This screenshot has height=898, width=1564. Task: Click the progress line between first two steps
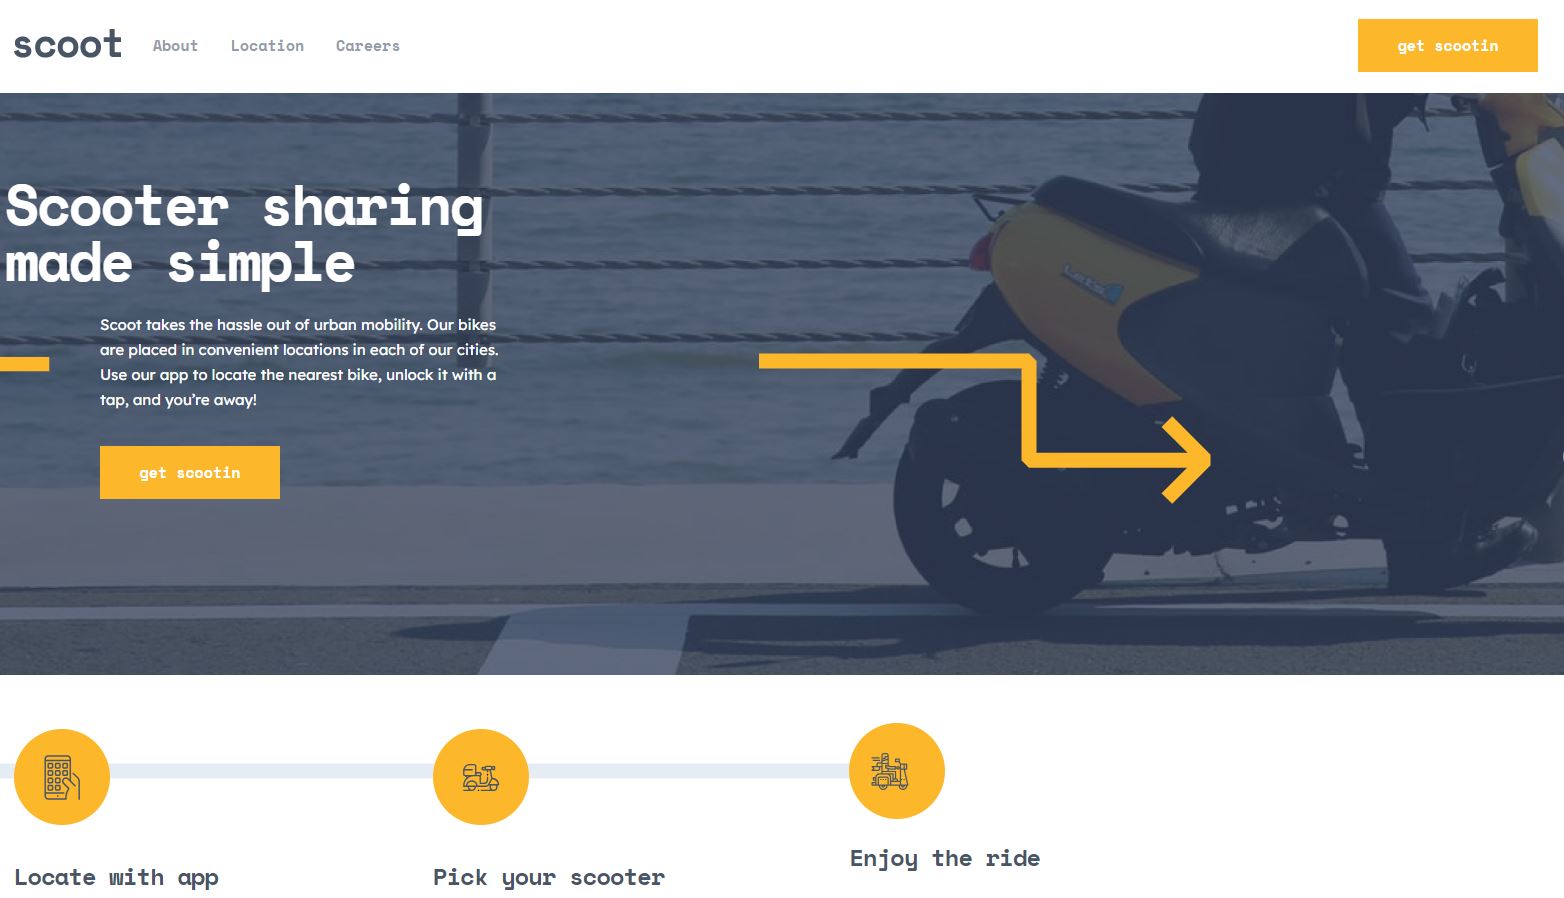point(271,771)
